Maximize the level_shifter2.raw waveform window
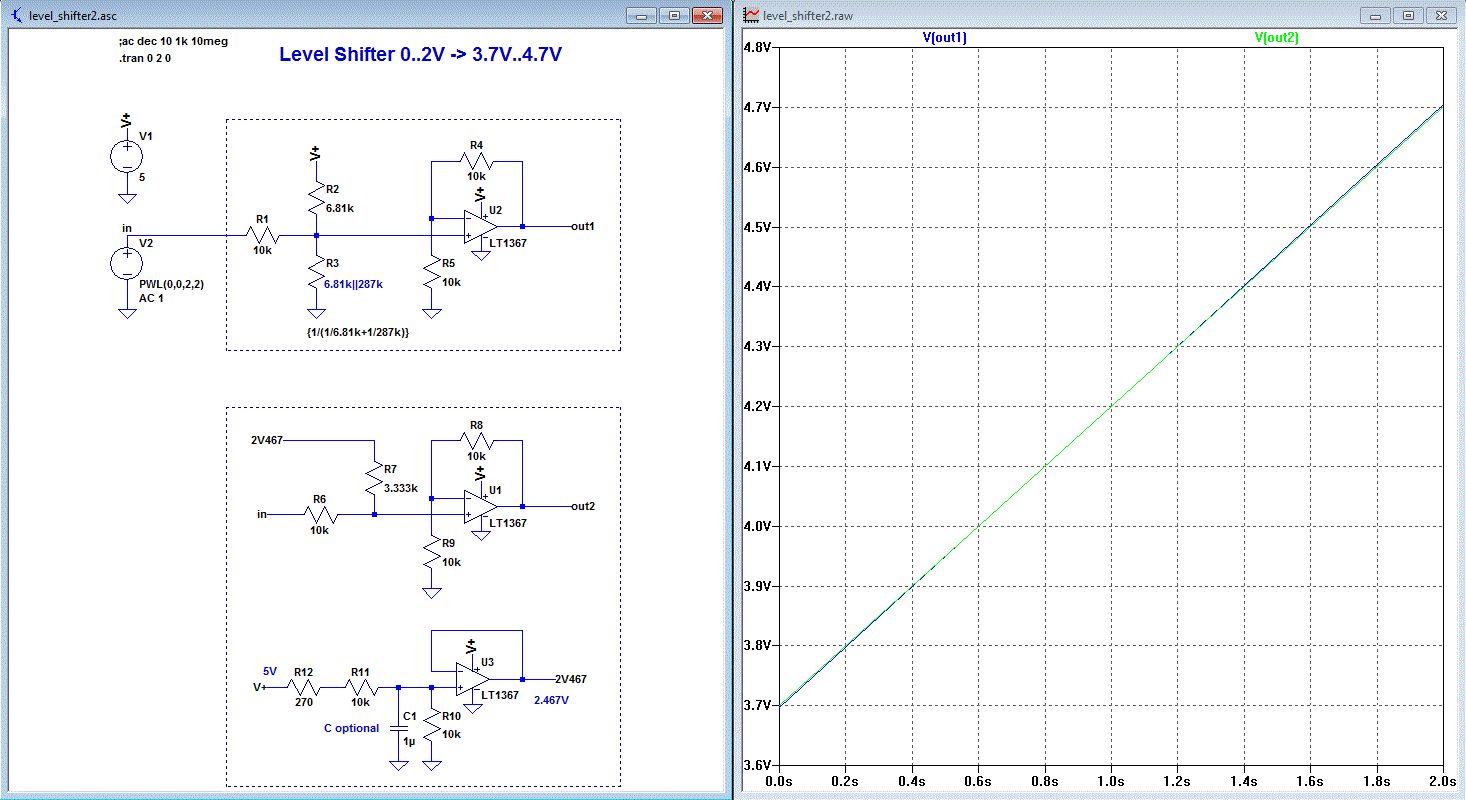 (1408, 16)
